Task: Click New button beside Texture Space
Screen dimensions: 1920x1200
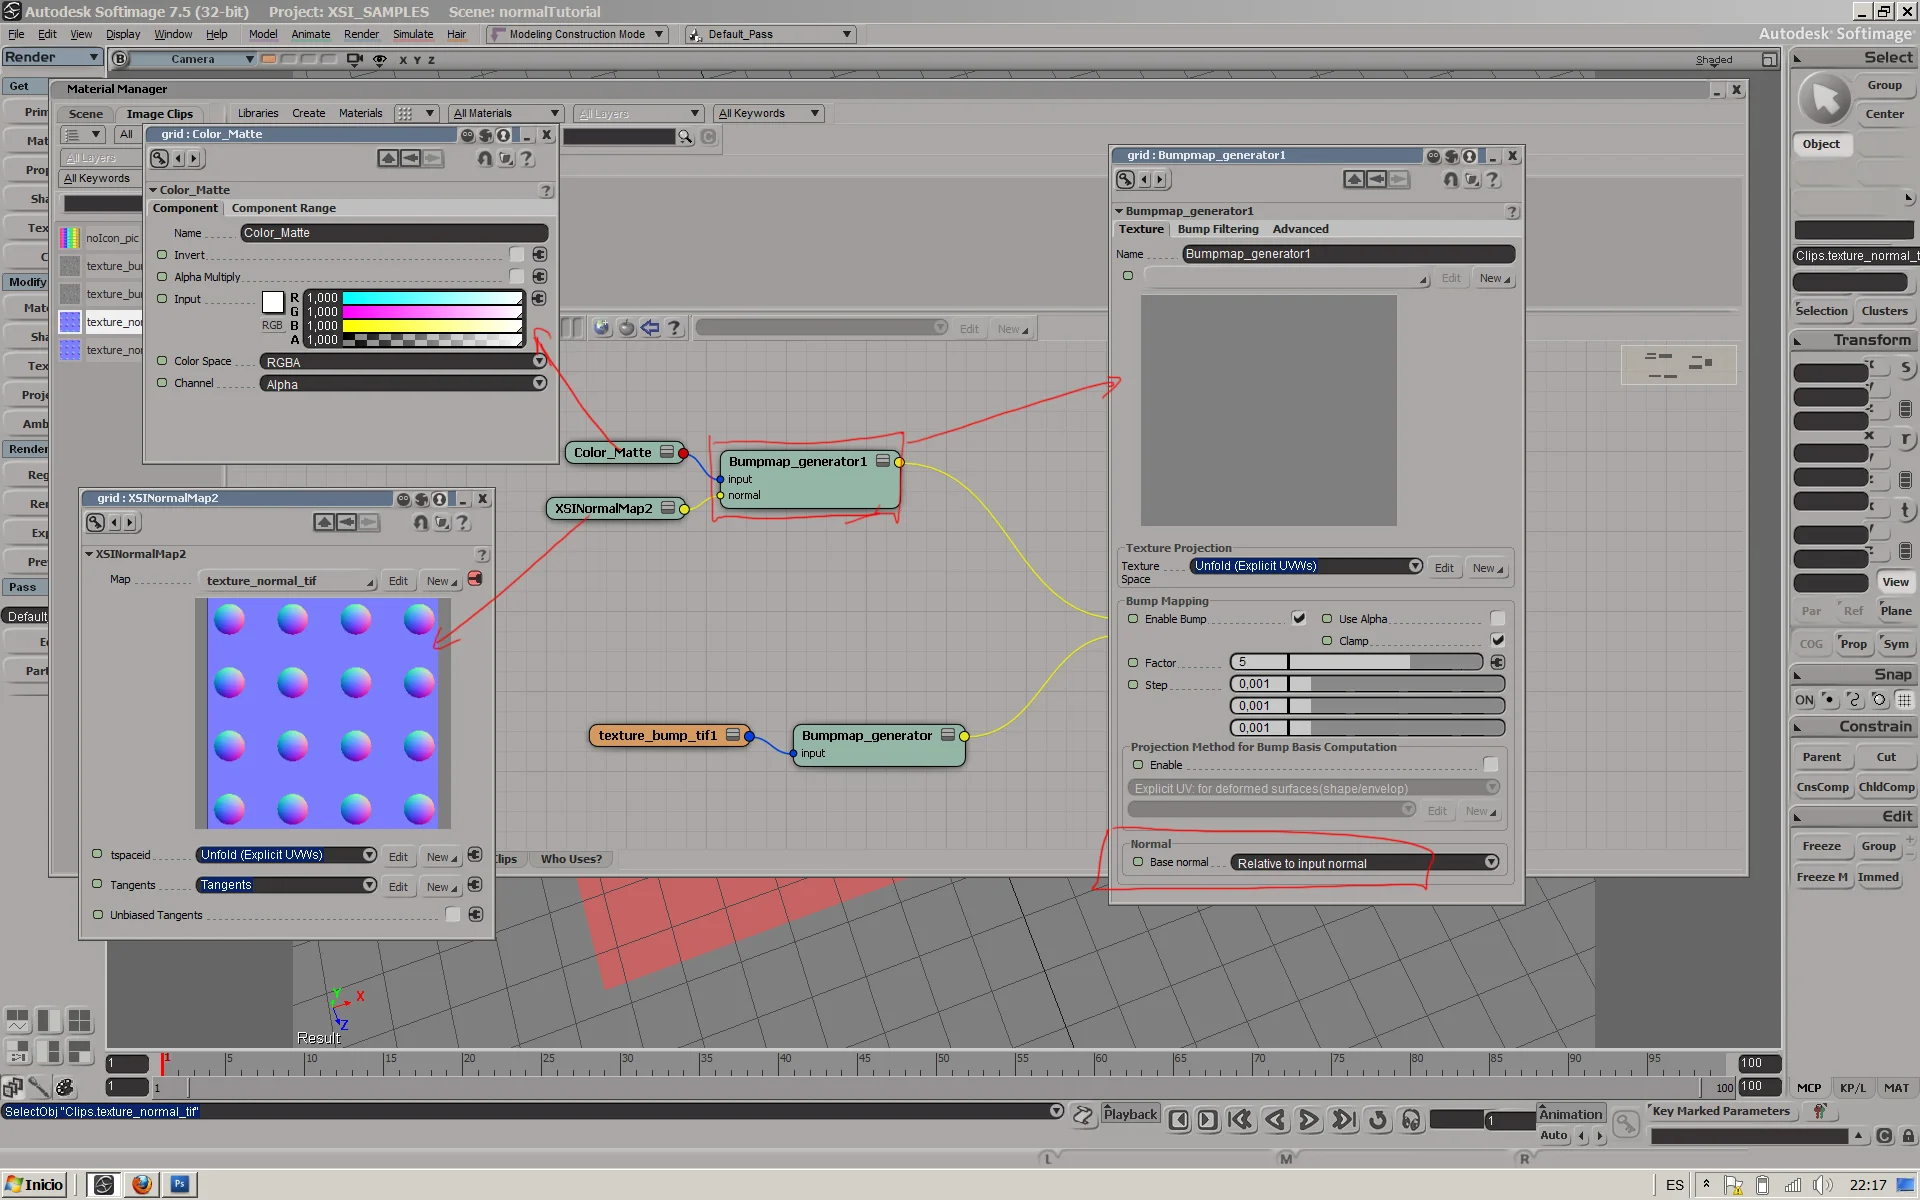Action: click(x=1487, y=568)
